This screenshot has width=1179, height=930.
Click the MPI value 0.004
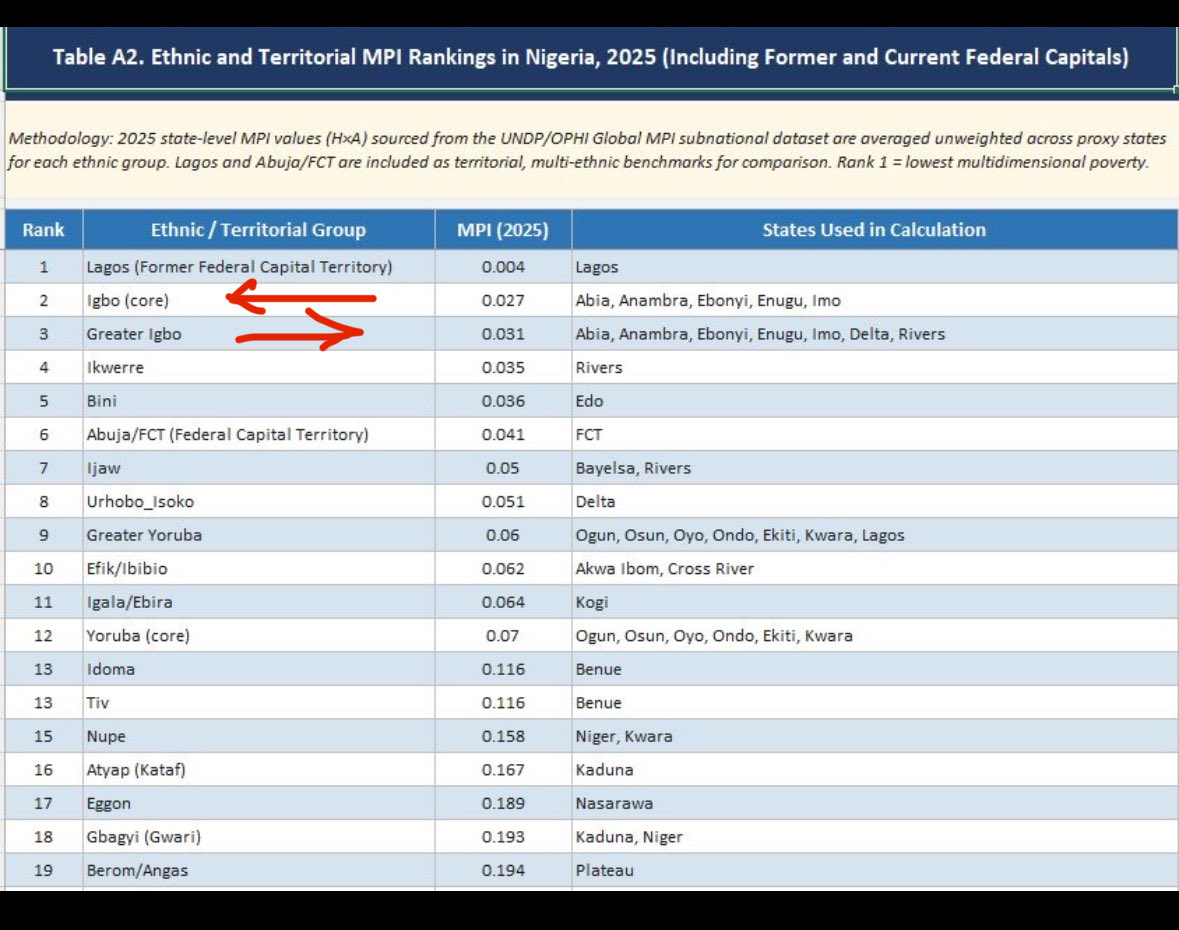point(503,267)
